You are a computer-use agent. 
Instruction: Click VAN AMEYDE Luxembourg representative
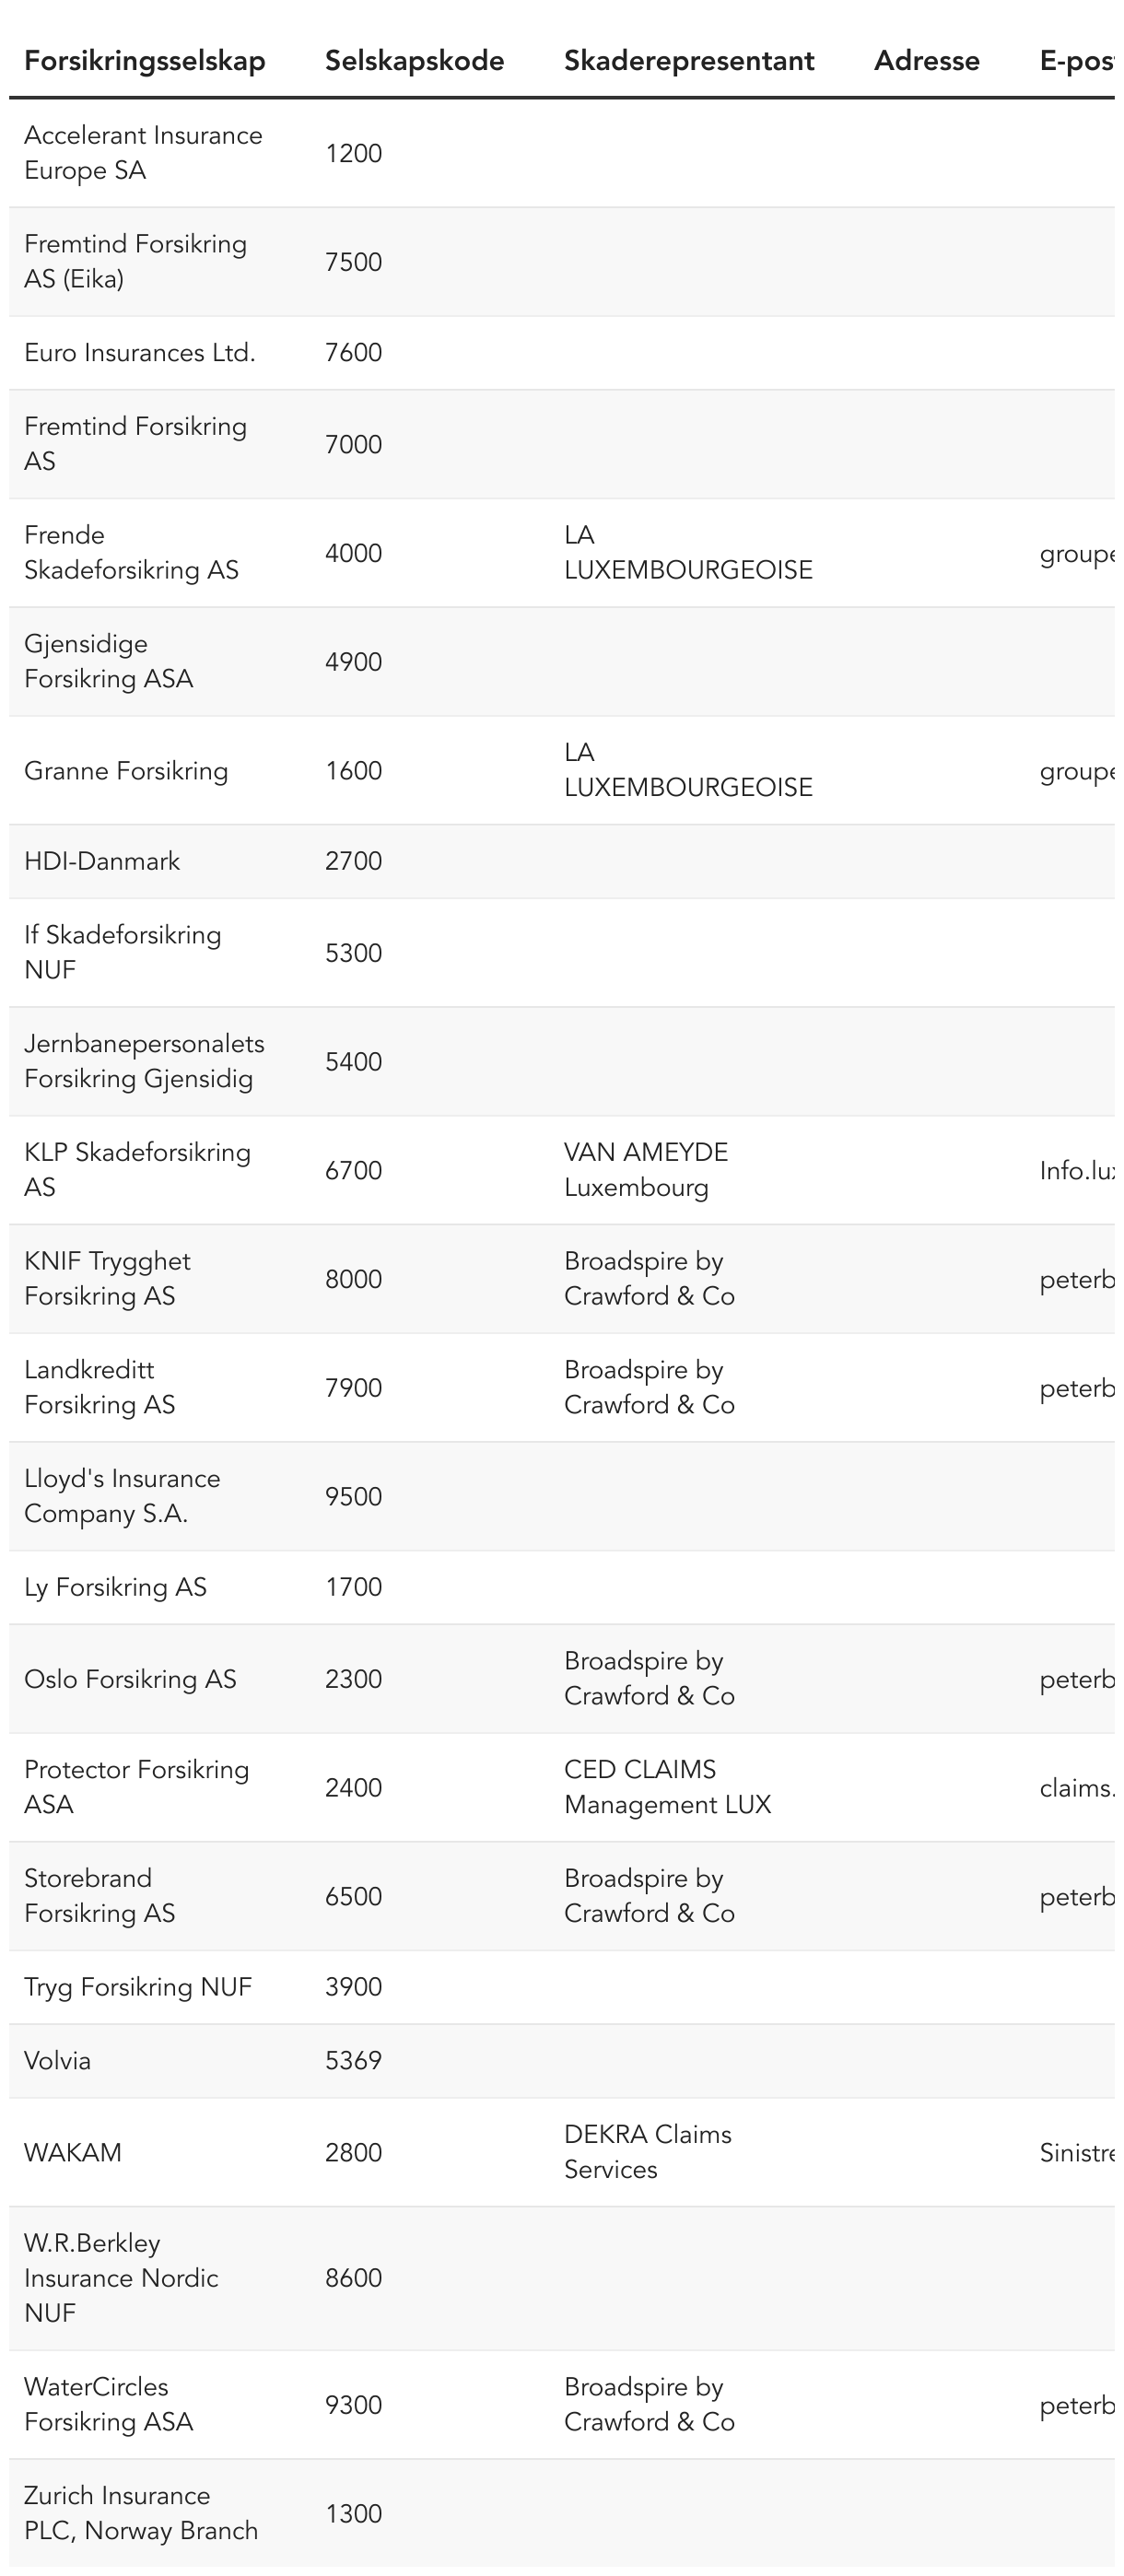click(x=646, y=1170)
